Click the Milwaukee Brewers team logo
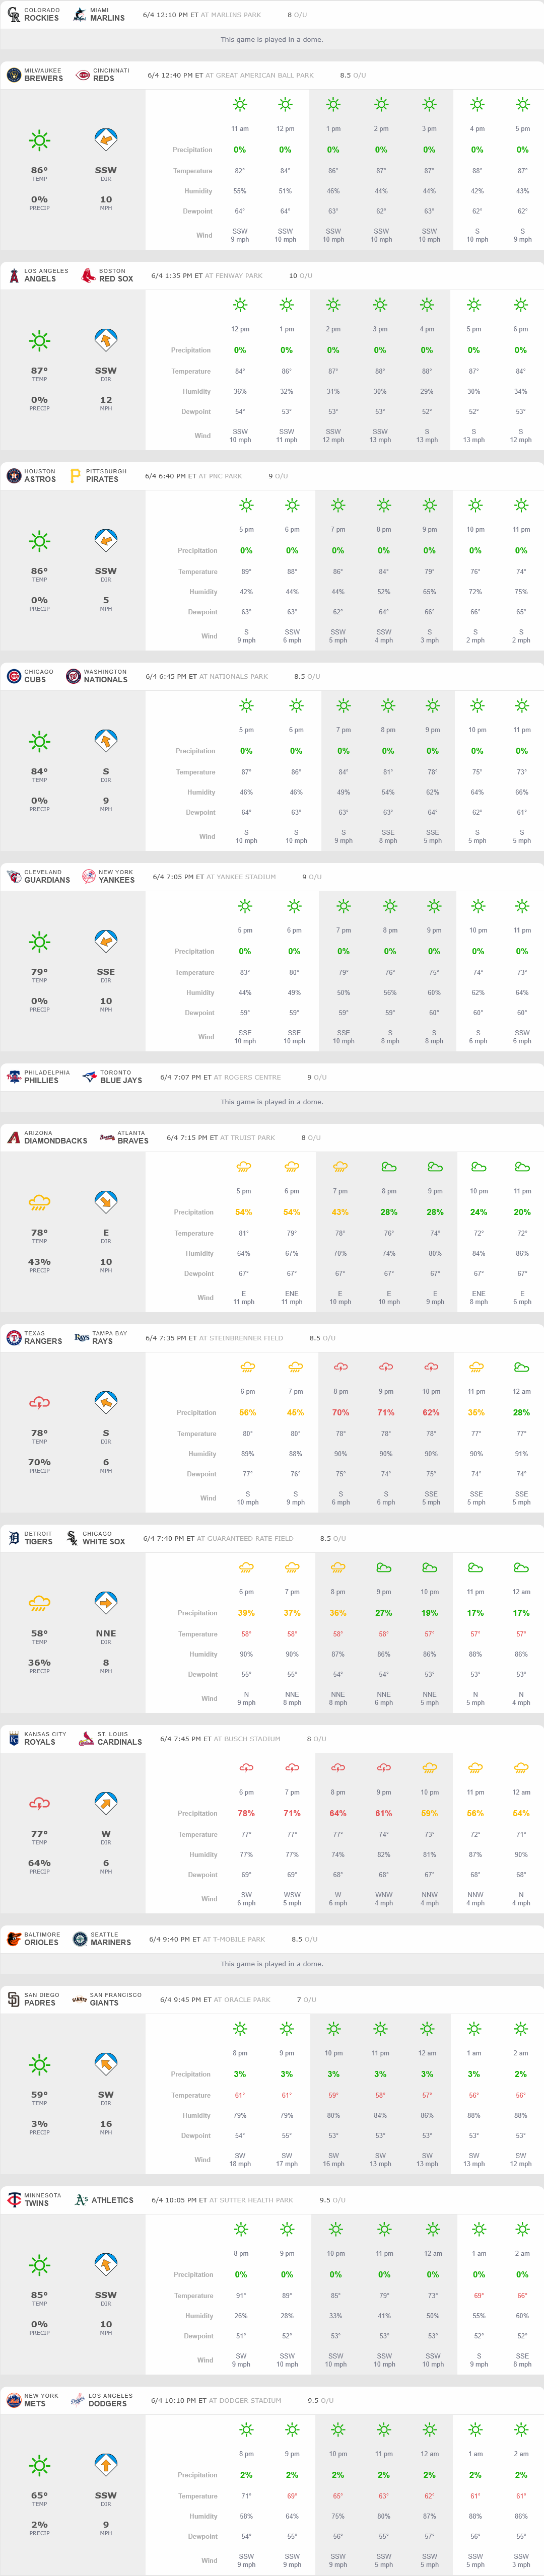 click(x=14, y=75)
